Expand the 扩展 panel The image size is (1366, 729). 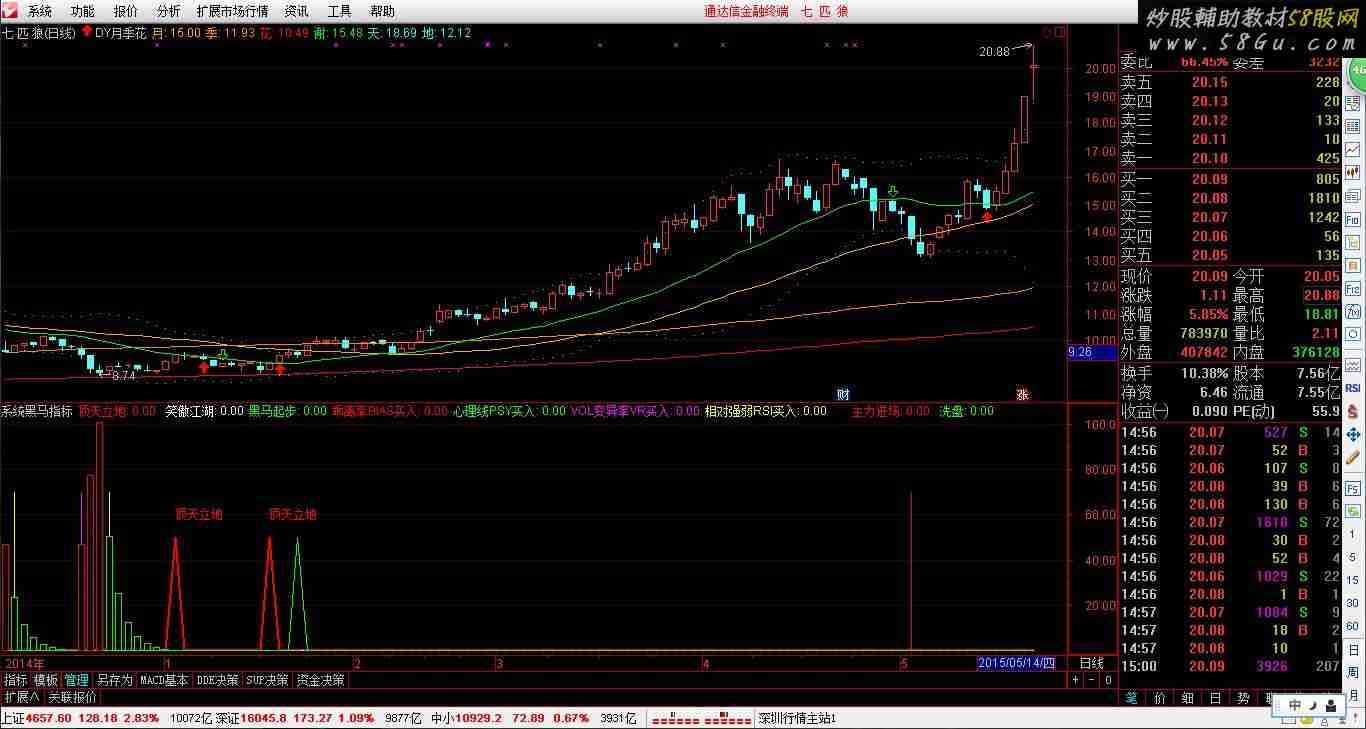(x=21, y=697)
